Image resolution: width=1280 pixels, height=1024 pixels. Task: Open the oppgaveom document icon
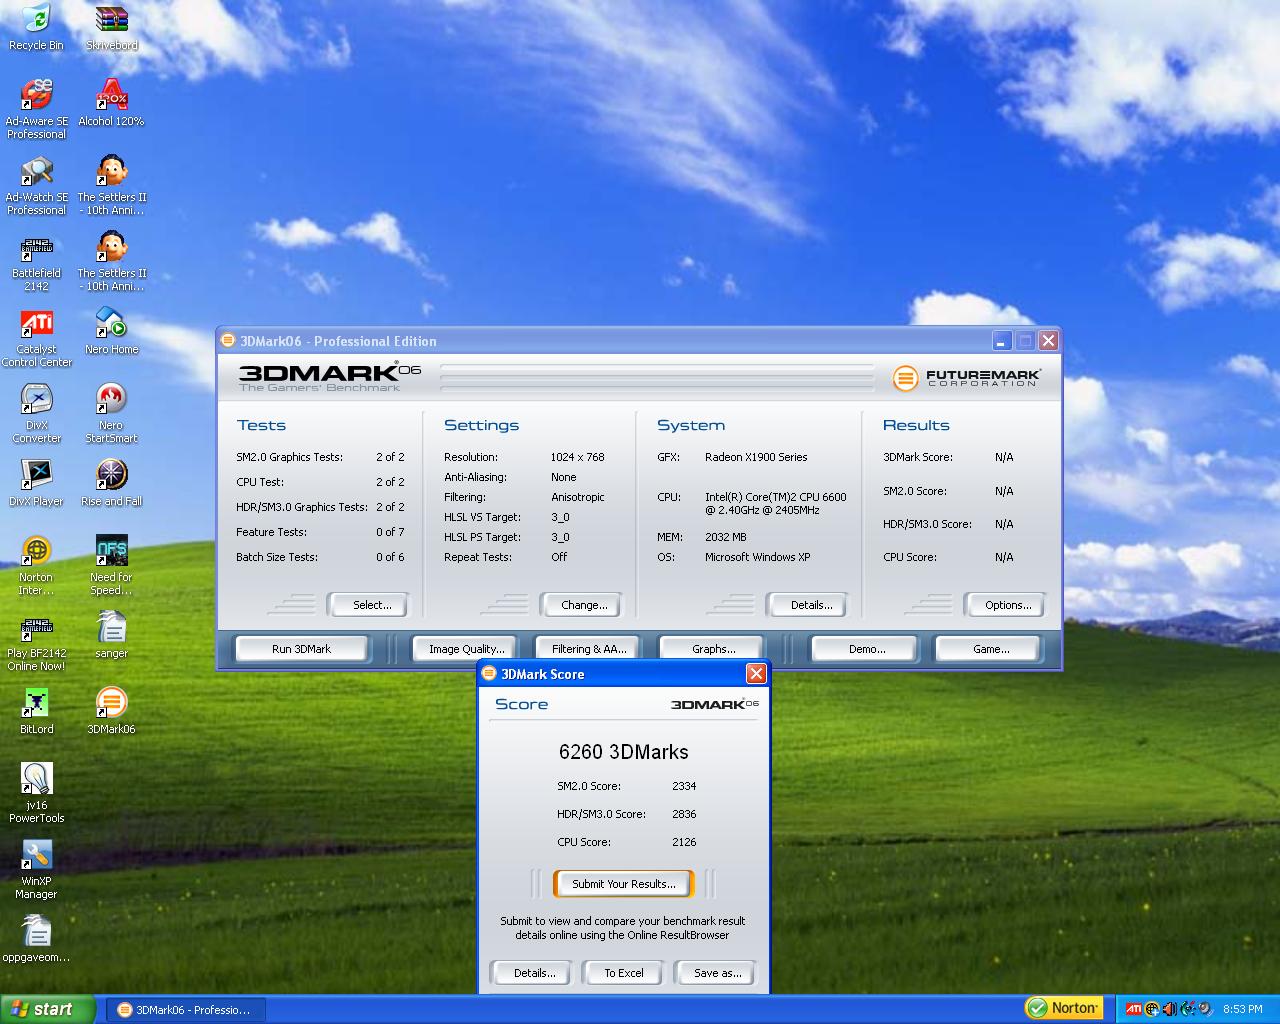36,939
